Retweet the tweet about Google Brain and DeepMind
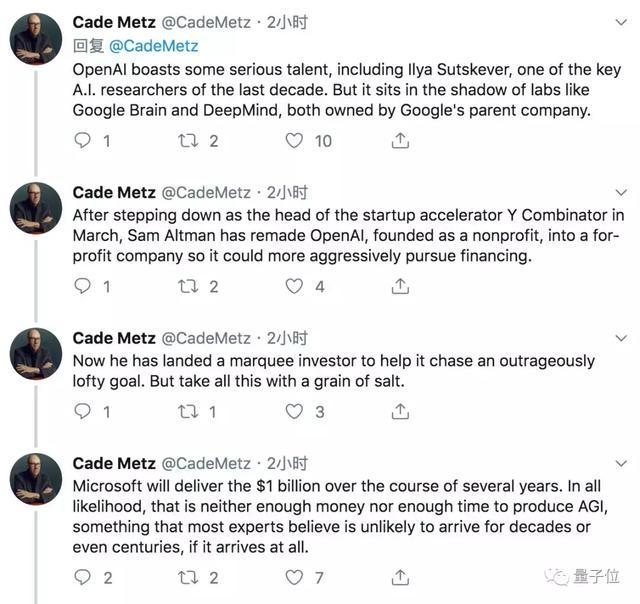The width and height of the screenshot is (640, 604). pos(187,141)
